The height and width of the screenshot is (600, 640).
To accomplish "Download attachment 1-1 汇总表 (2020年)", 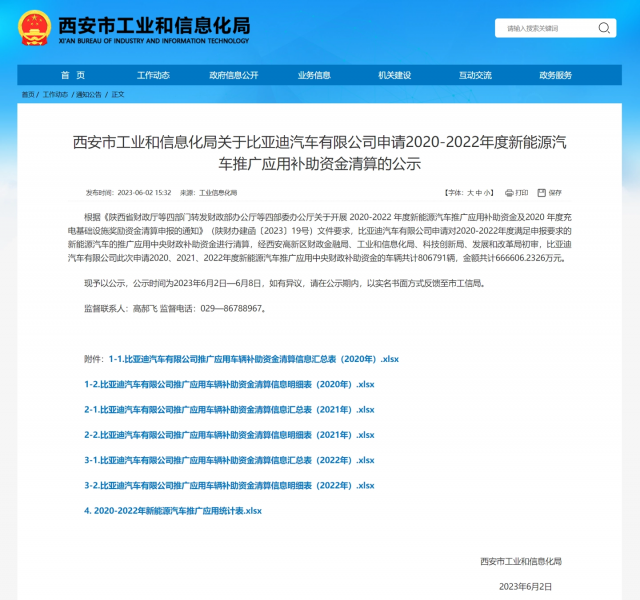I will point(253,359).
